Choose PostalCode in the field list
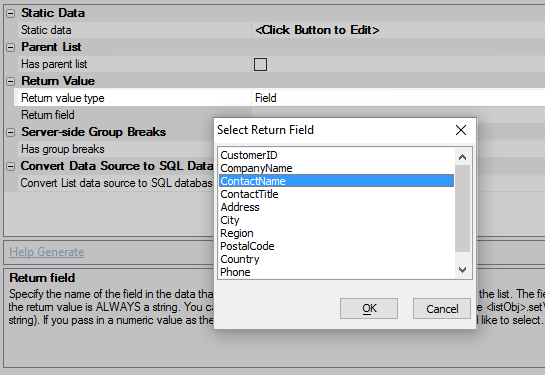545x375 pixels. click(336, 246)
